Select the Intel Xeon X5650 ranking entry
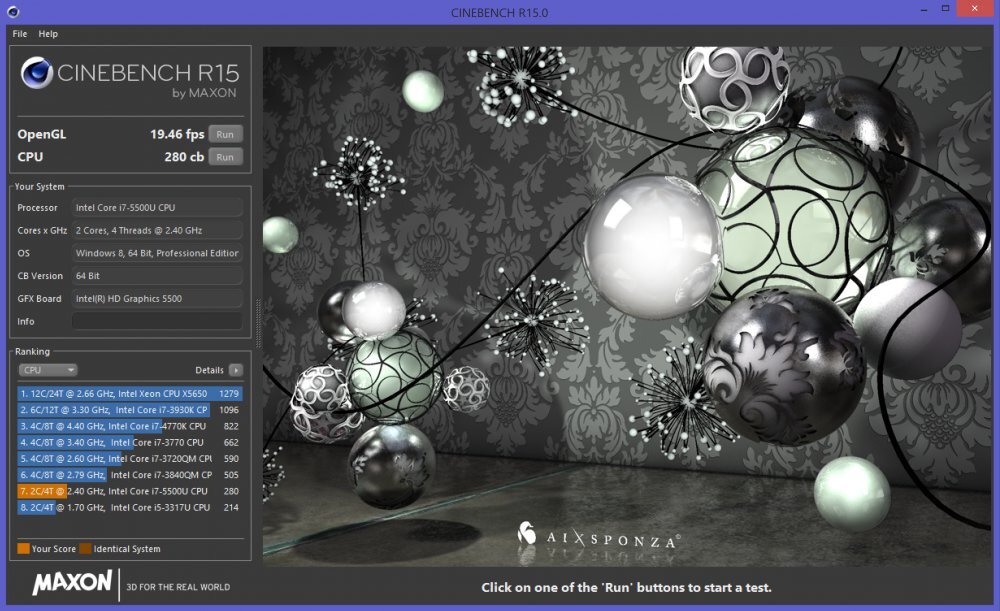 pyautogui.click(x=120, y=393)
